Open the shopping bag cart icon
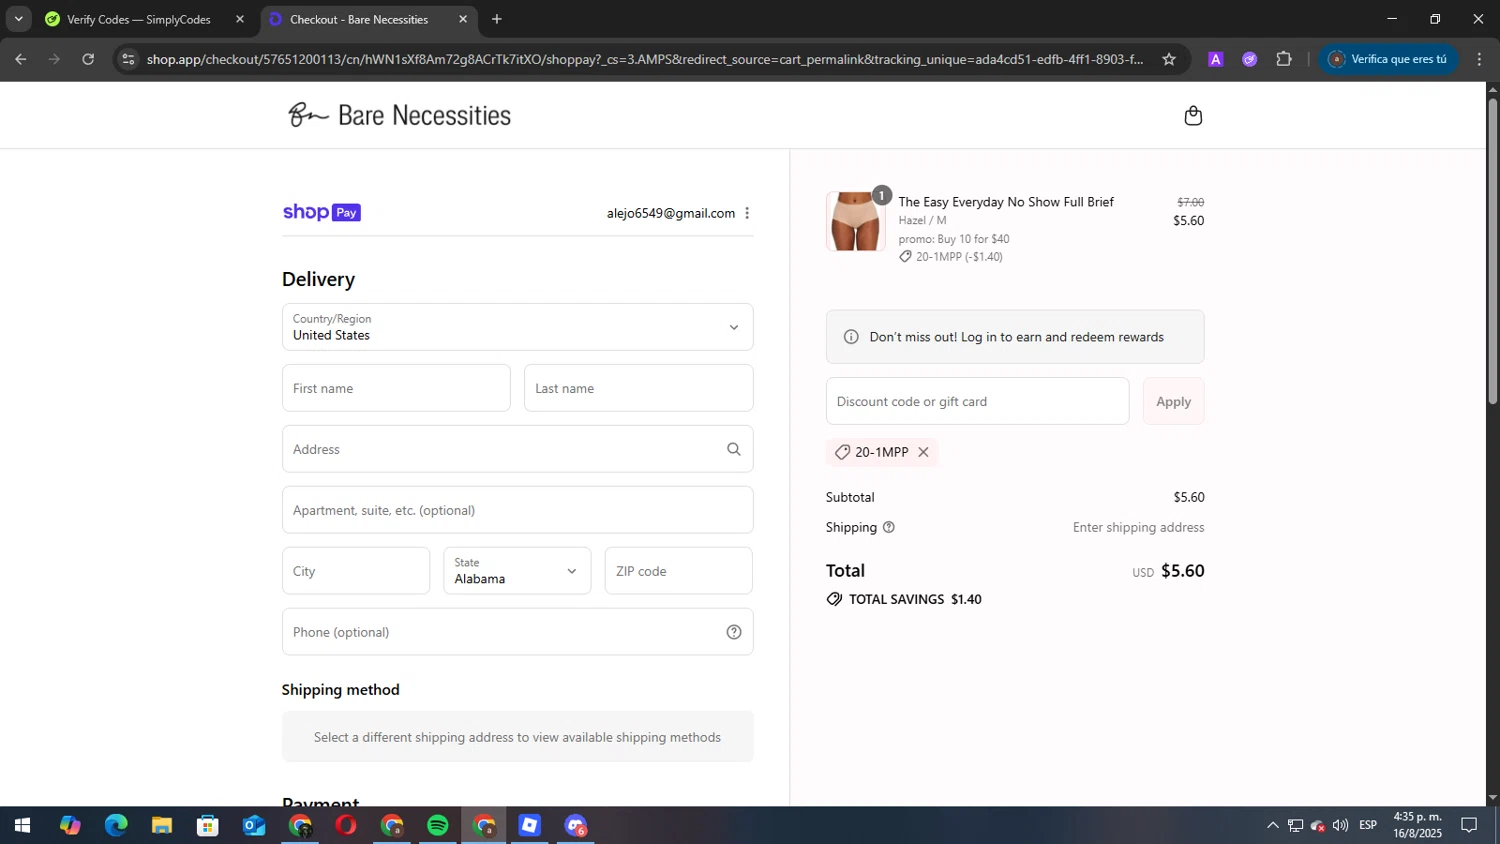The height and width of the screenshot is (844, 1500). pyautogui.click(x=1193, y=116)
